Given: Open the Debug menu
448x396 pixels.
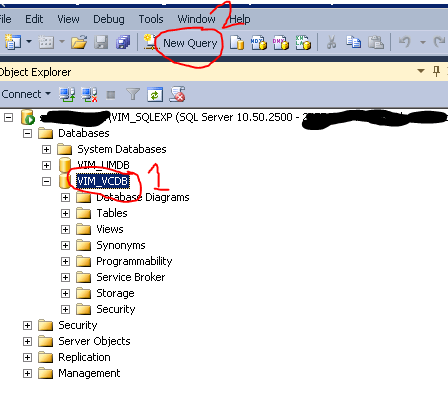Looking at the screenshot, I should coord(109,19).
